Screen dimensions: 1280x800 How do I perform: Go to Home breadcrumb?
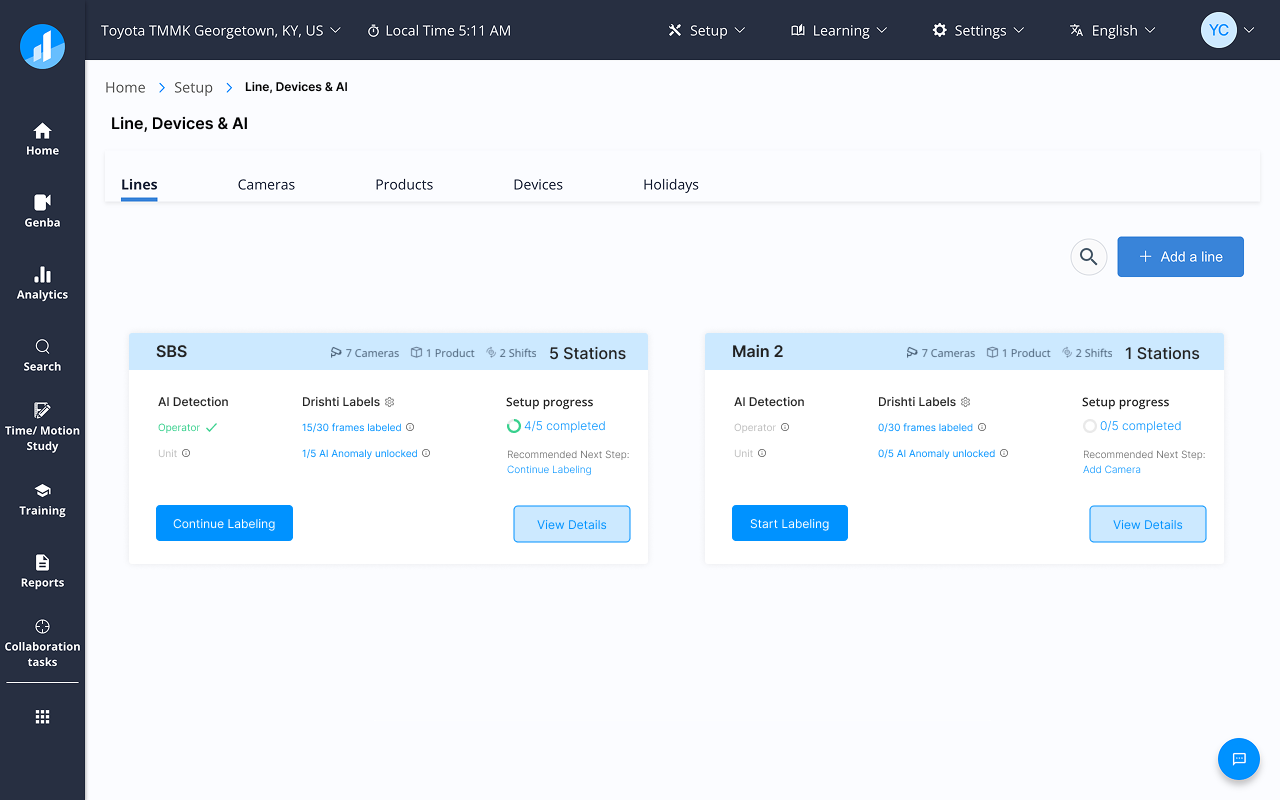tap(125, 87)
